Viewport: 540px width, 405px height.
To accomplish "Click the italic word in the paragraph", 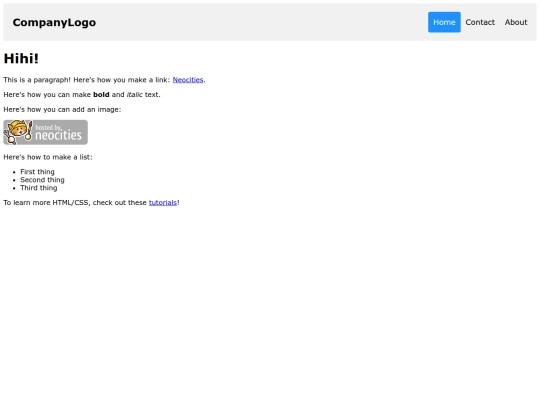I will [x=134, y=95].
